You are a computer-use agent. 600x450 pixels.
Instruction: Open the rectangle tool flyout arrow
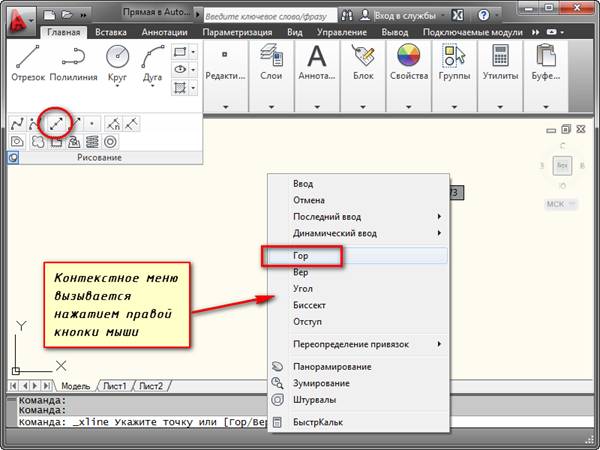[x=193, y=52]
